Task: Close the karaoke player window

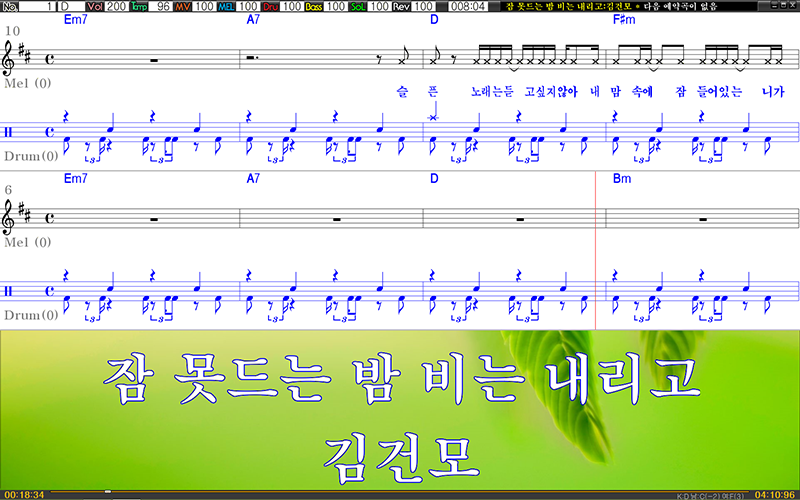Action: tap(793, 5)
